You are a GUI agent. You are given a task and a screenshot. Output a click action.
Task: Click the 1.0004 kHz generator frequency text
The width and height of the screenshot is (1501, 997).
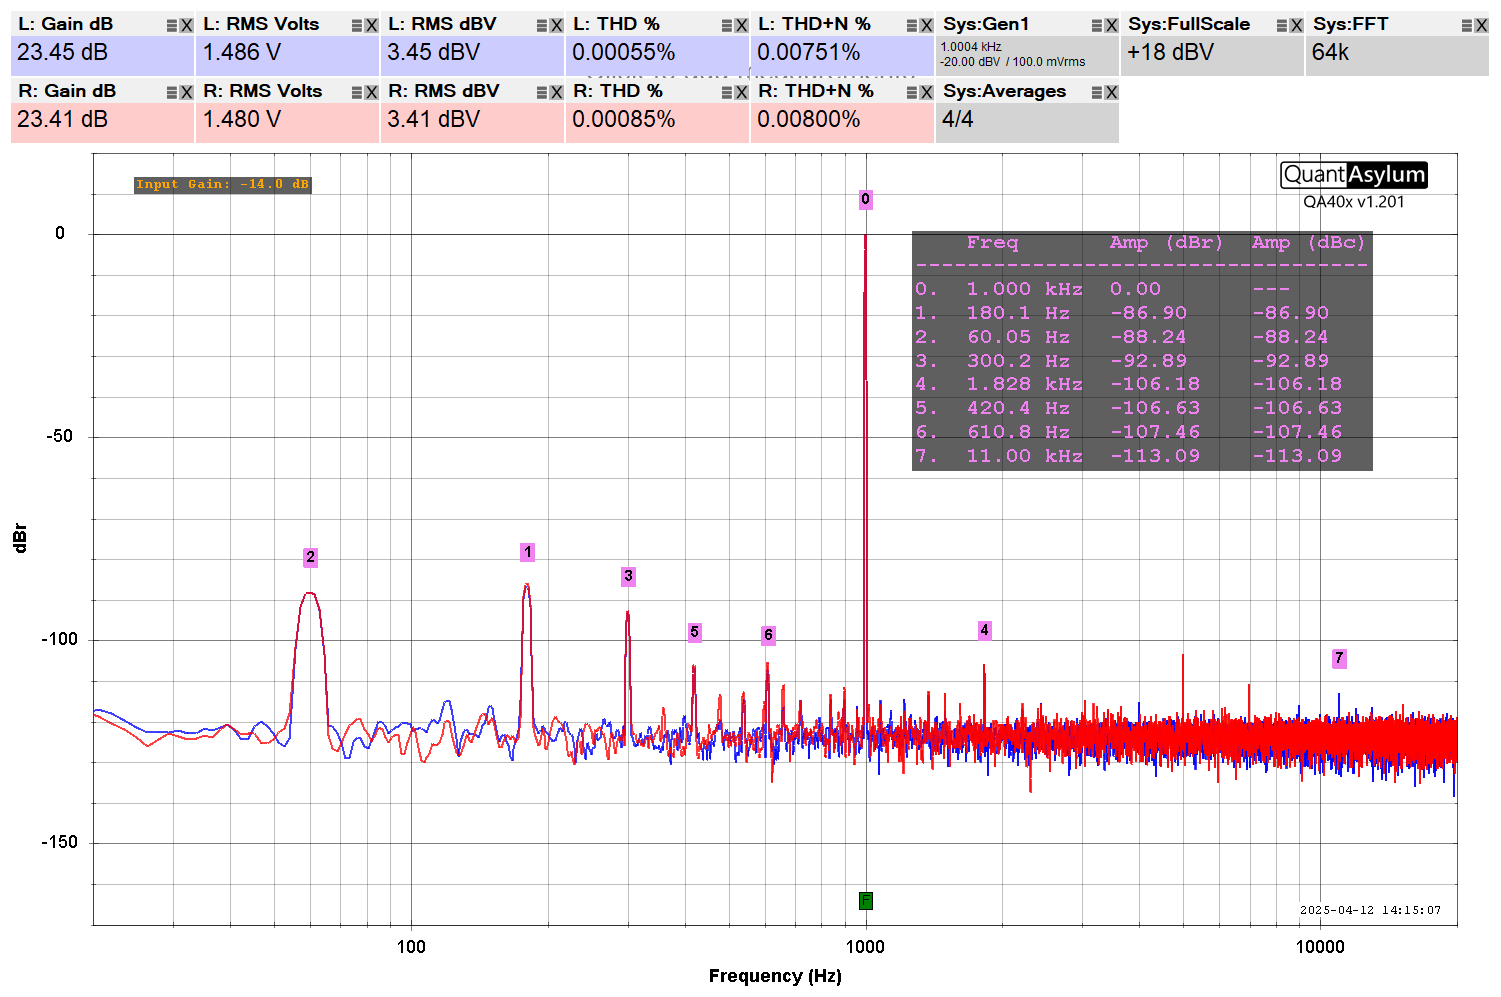tap(971, 47)
